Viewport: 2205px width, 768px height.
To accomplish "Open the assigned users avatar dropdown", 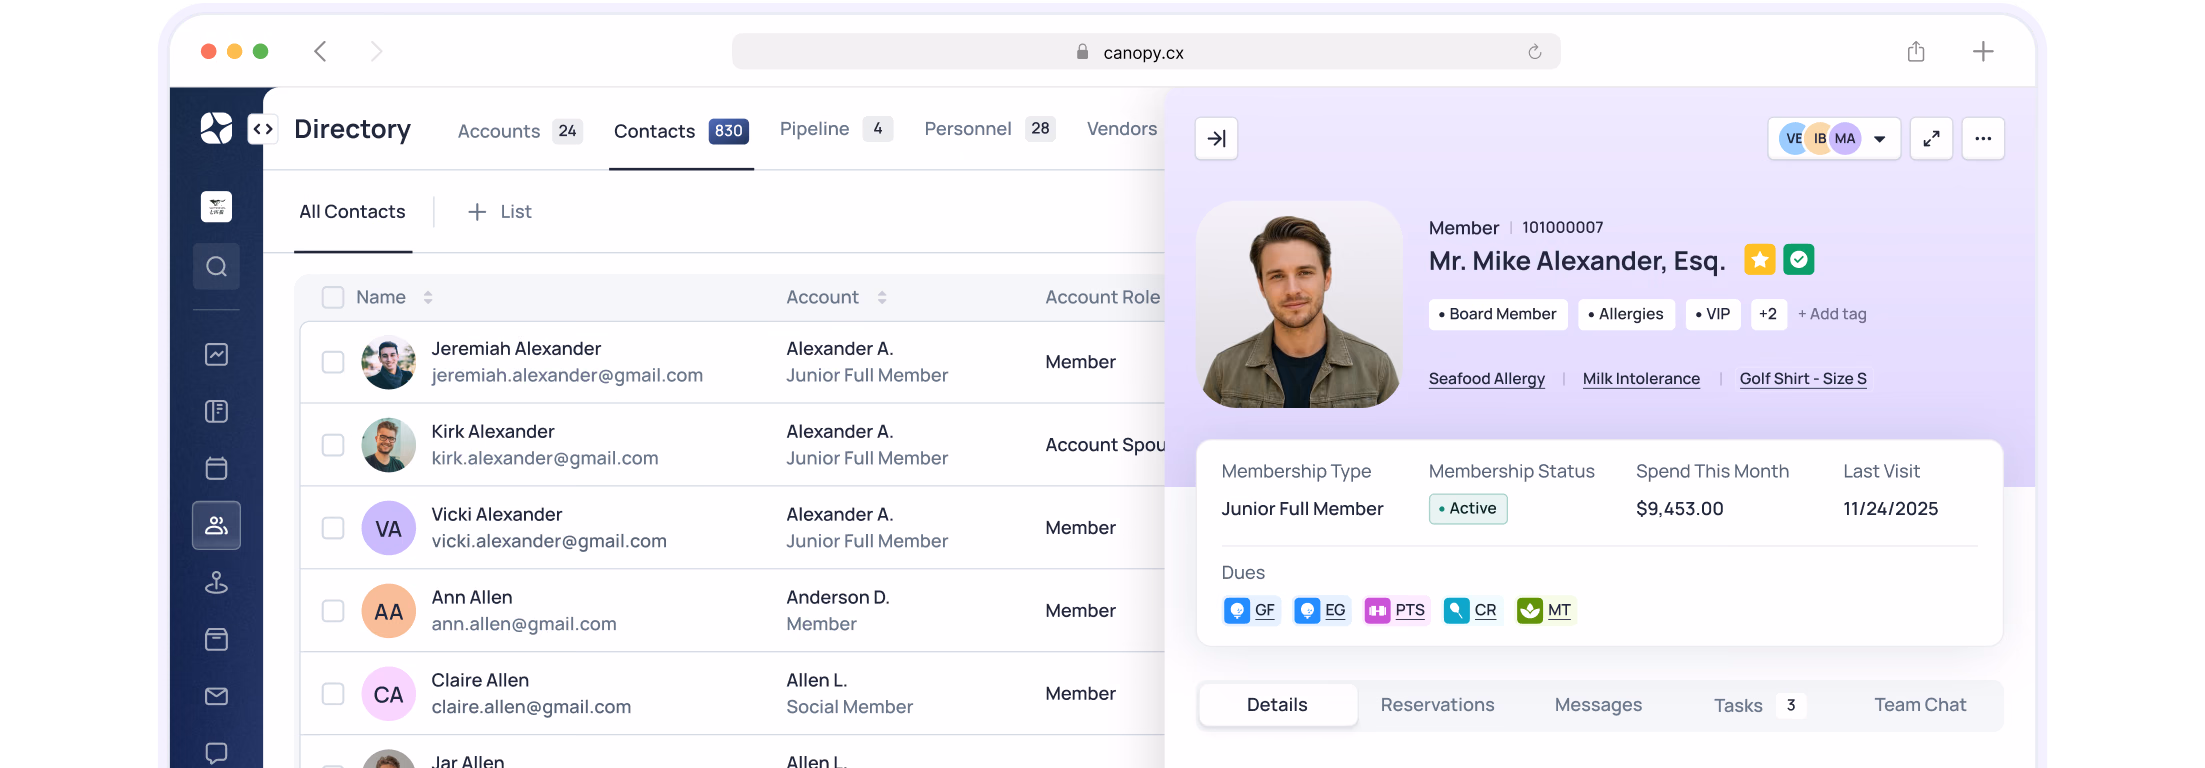I will coord(1834,139).
